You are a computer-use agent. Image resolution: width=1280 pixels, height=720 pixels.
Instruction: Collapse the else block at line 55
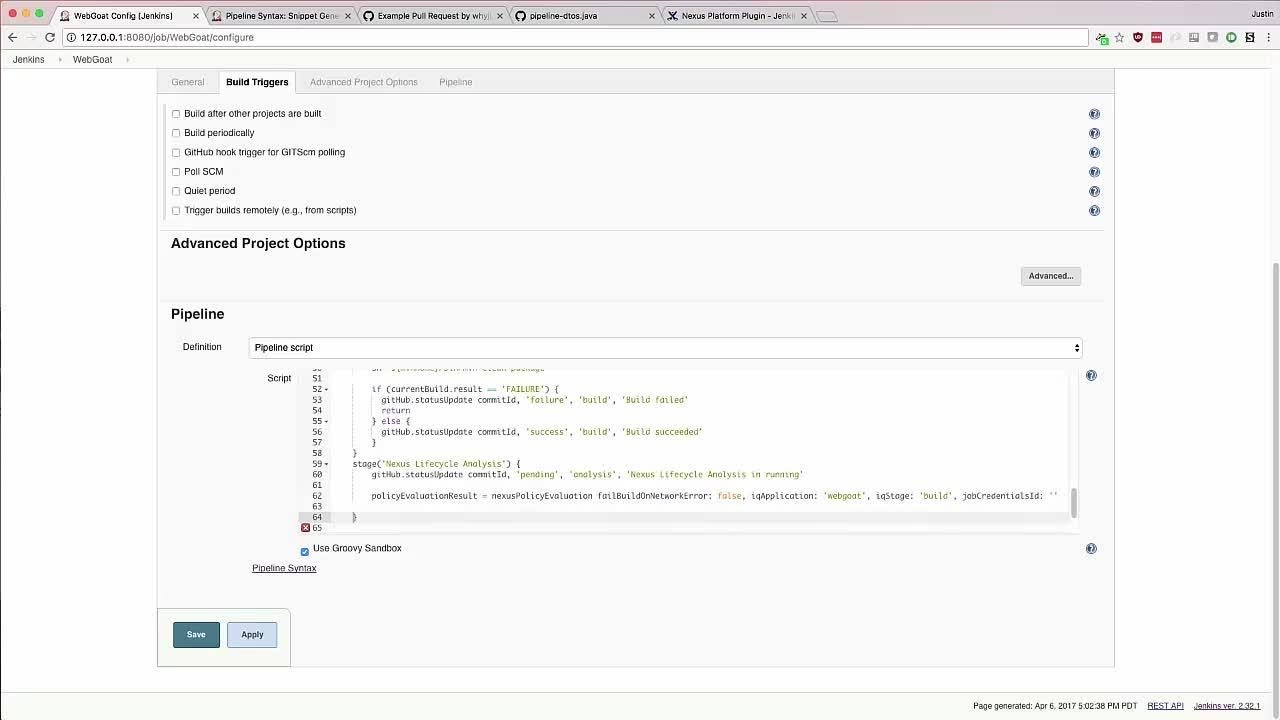pos(327,422)
